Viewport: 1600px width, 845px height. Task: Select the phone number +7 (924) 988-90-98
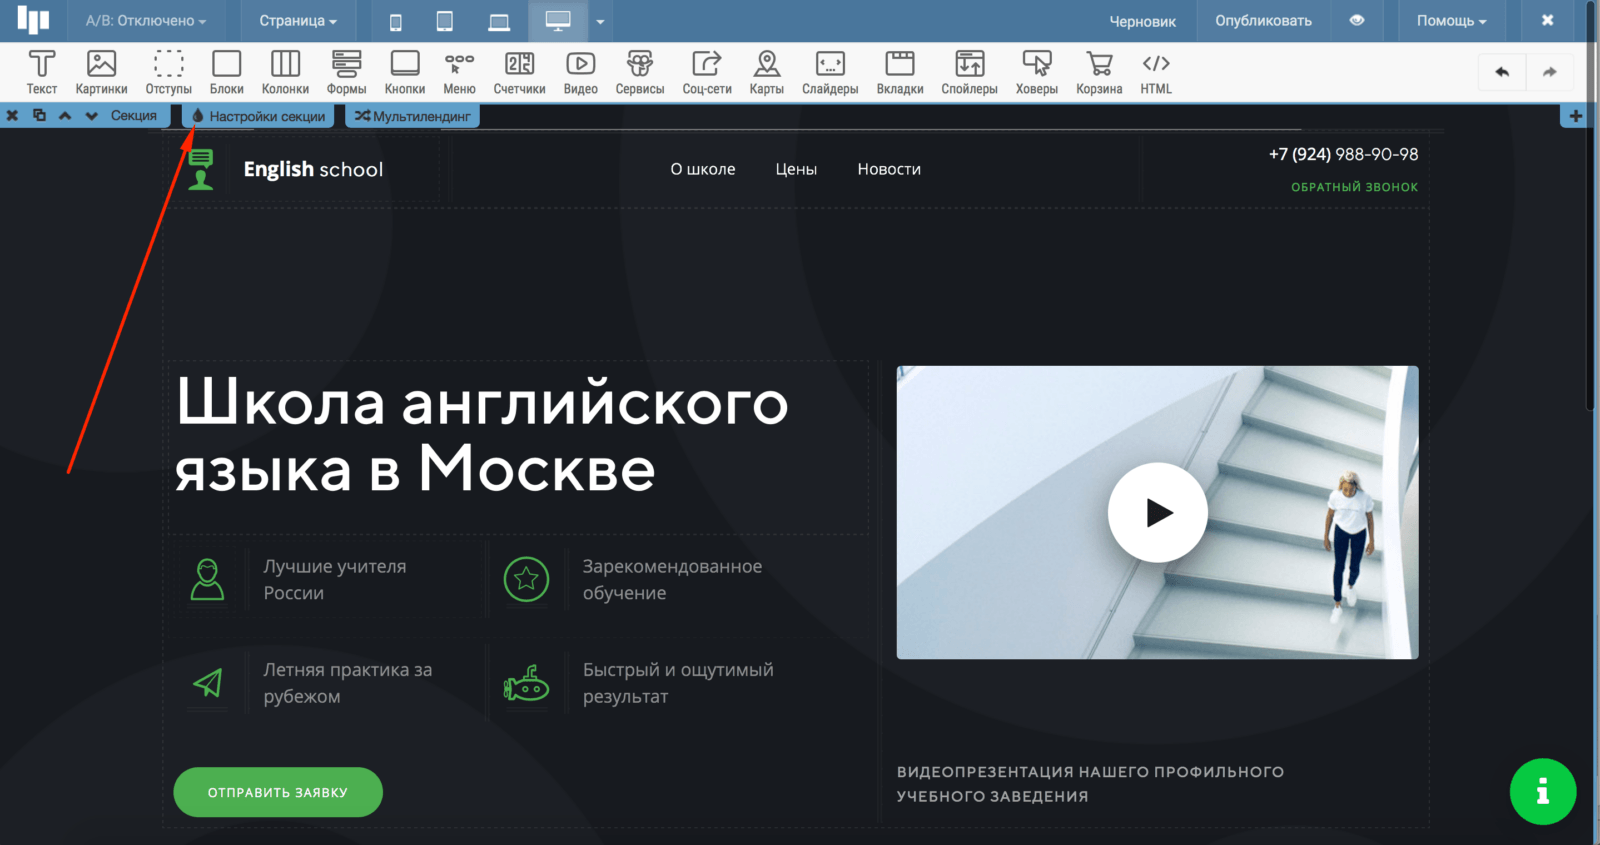coord(1343,154)
